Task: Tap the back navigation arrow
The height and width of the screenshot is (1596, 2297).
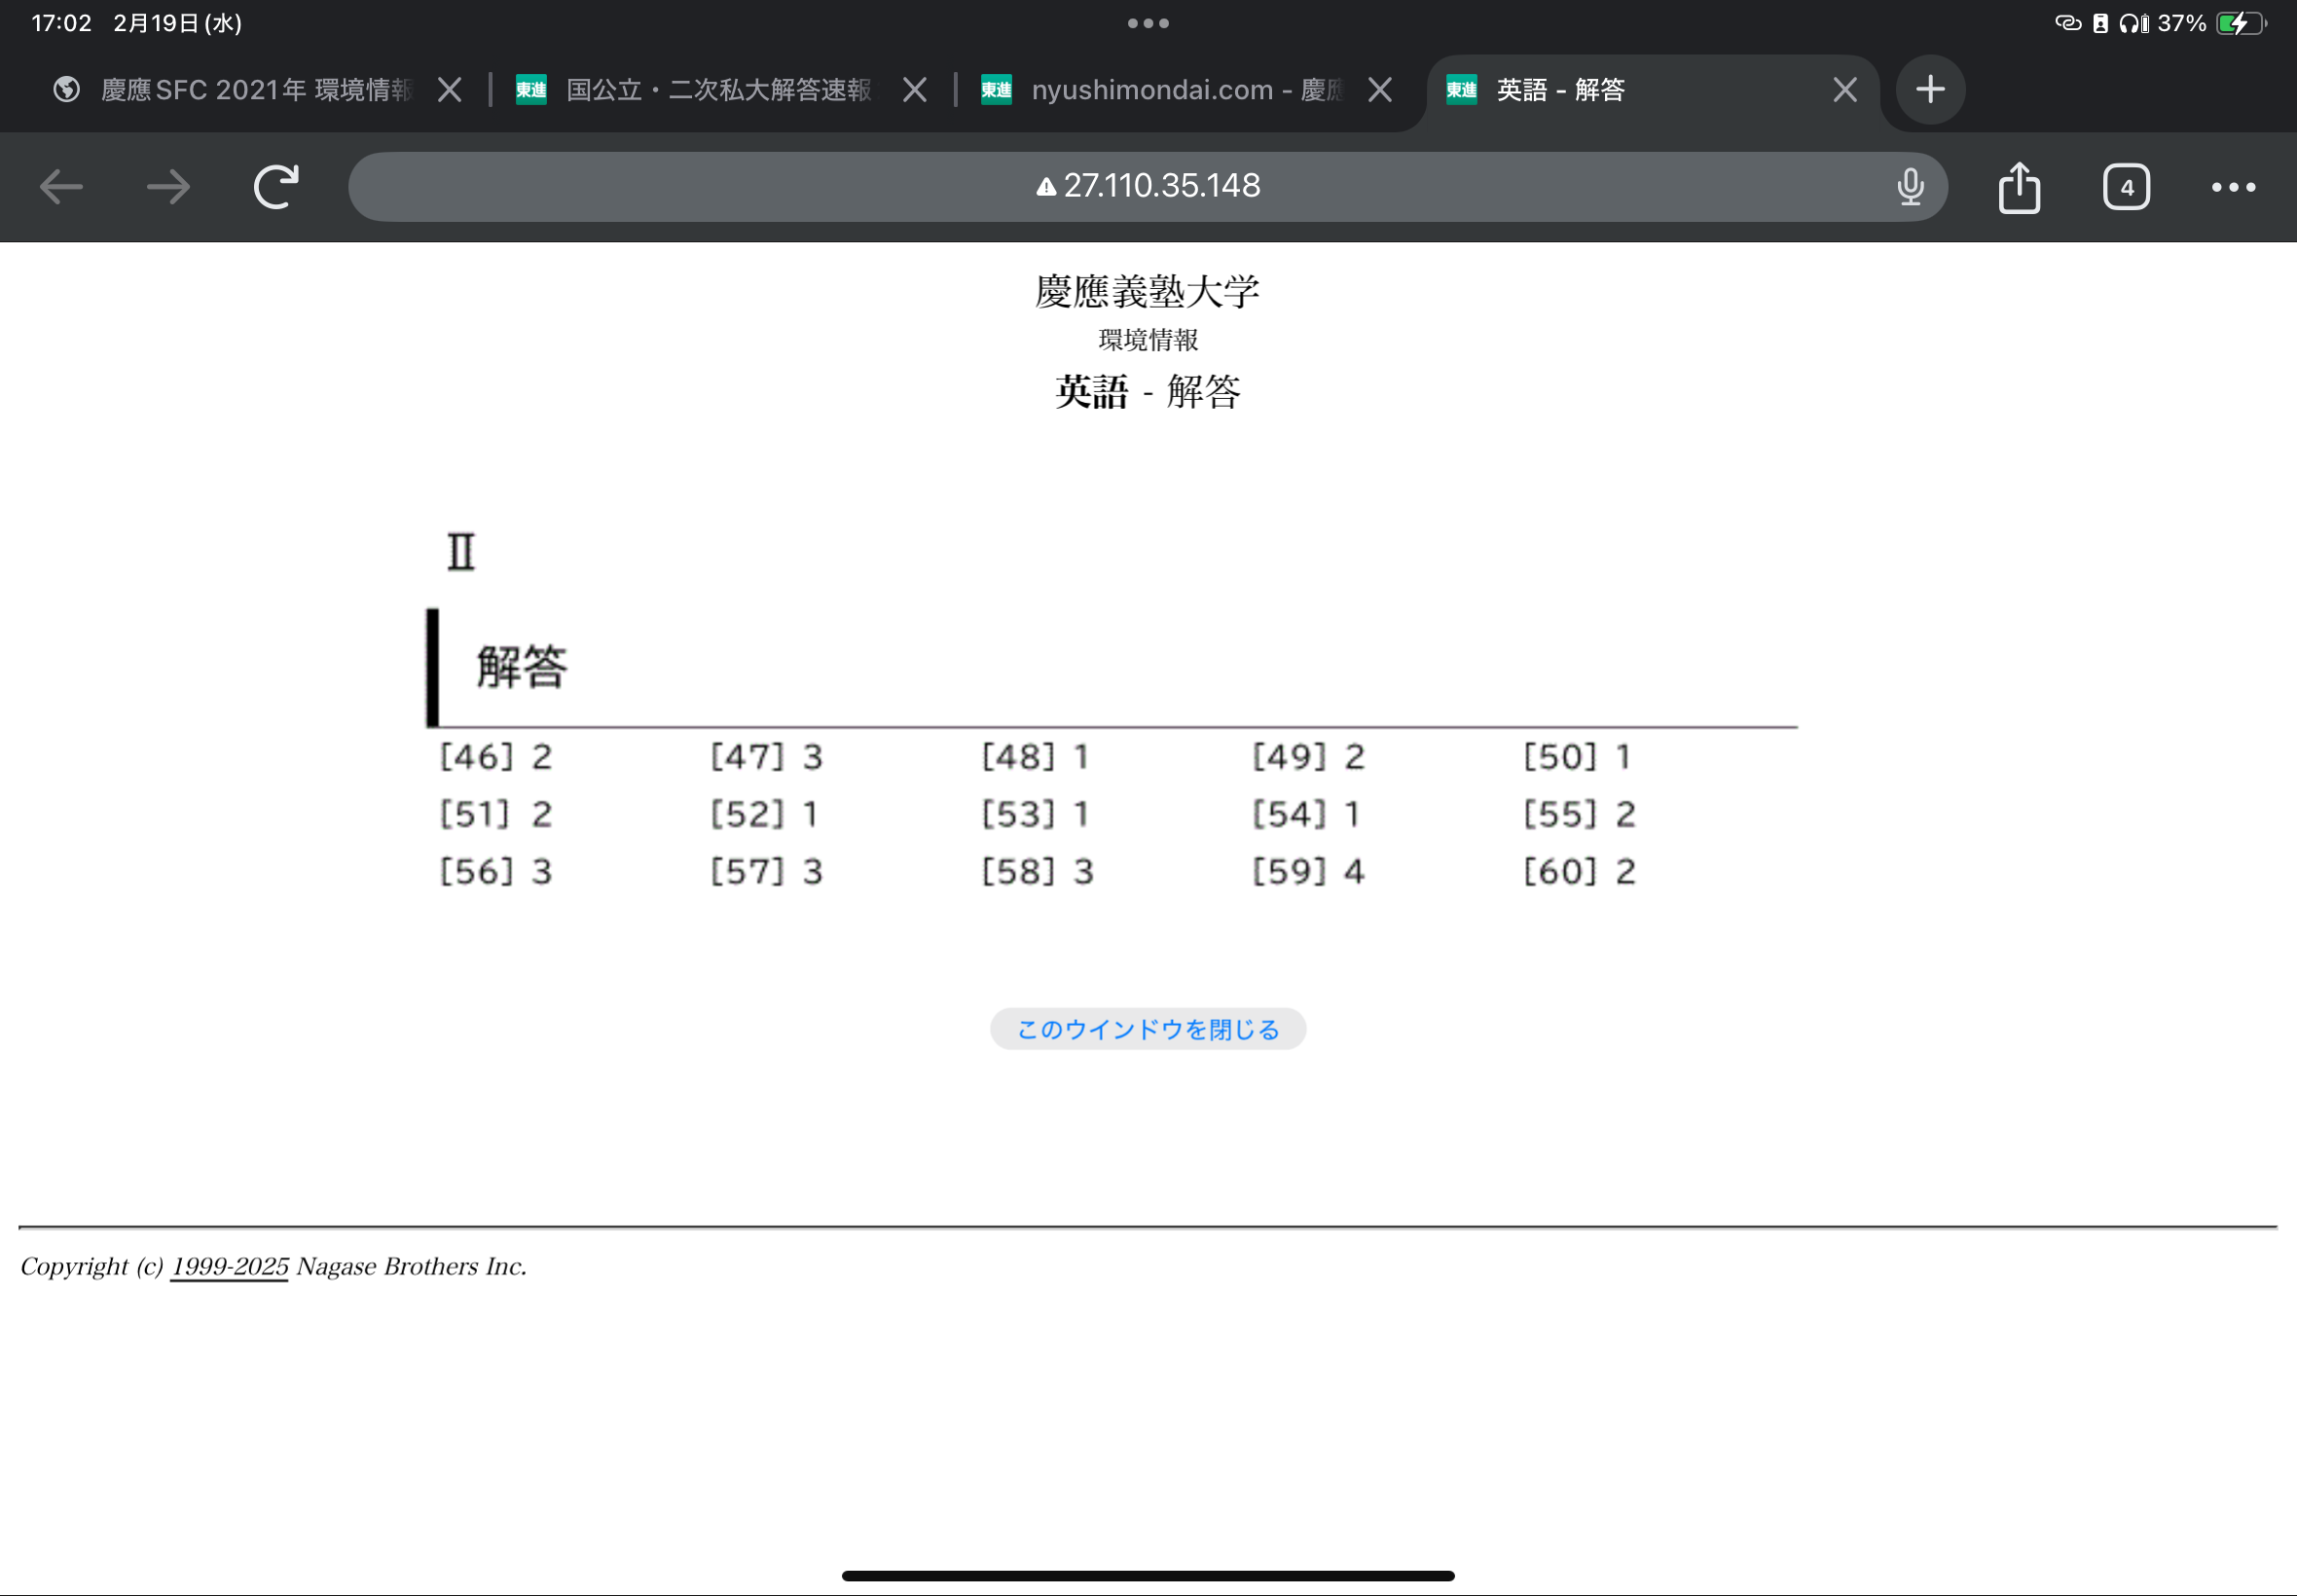Action: (x=61, y=187)
